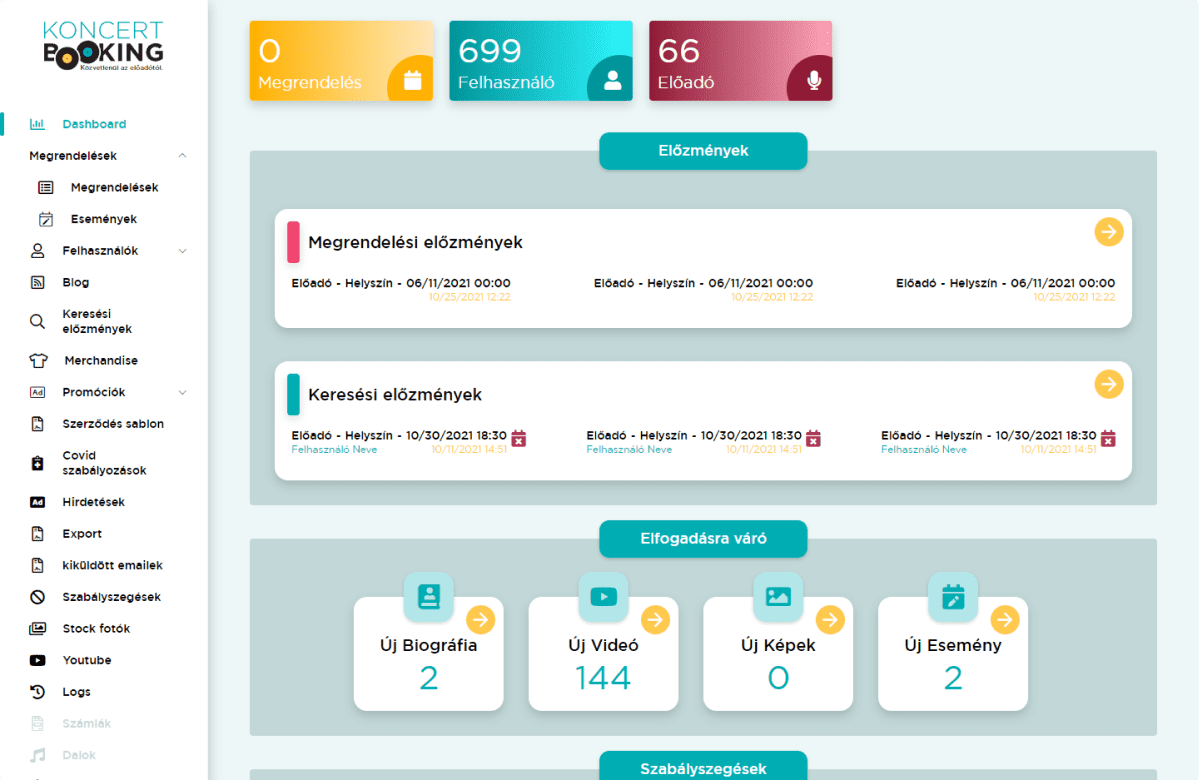Open Megrendelési előzmények via arrow icon
Image resolution: width=1199 pixels, height=780 pixels.
pyautogui.click(x=1108, y=232)
